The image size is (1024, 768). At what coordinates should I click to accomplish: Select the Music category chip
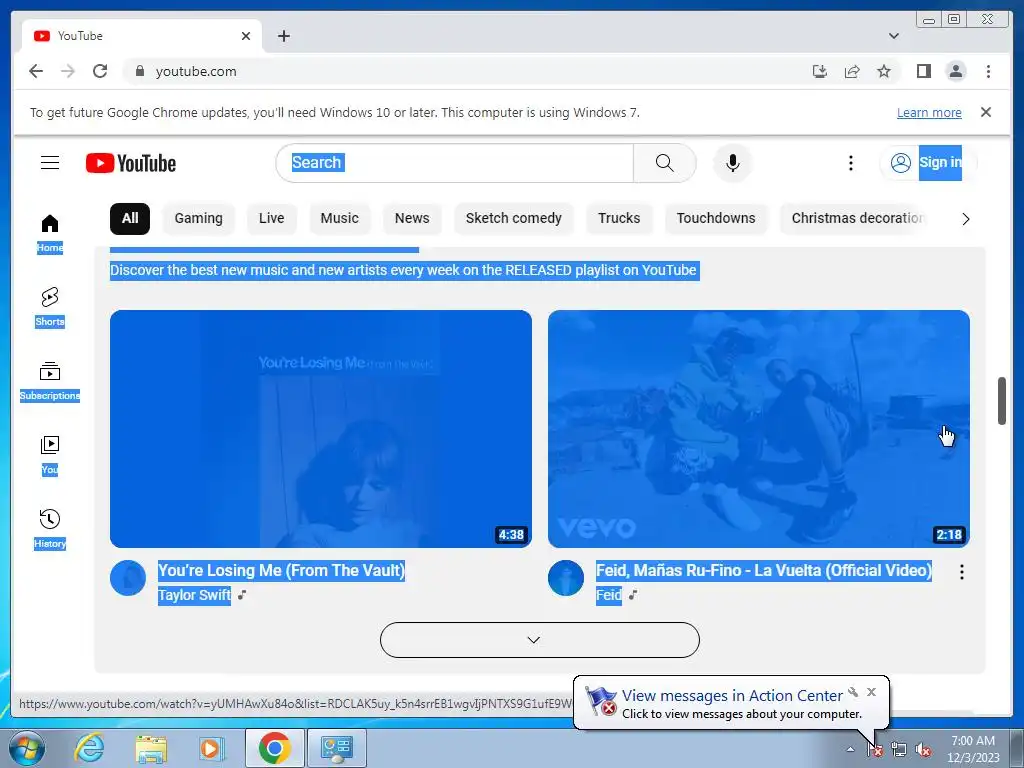coord(339,218)
